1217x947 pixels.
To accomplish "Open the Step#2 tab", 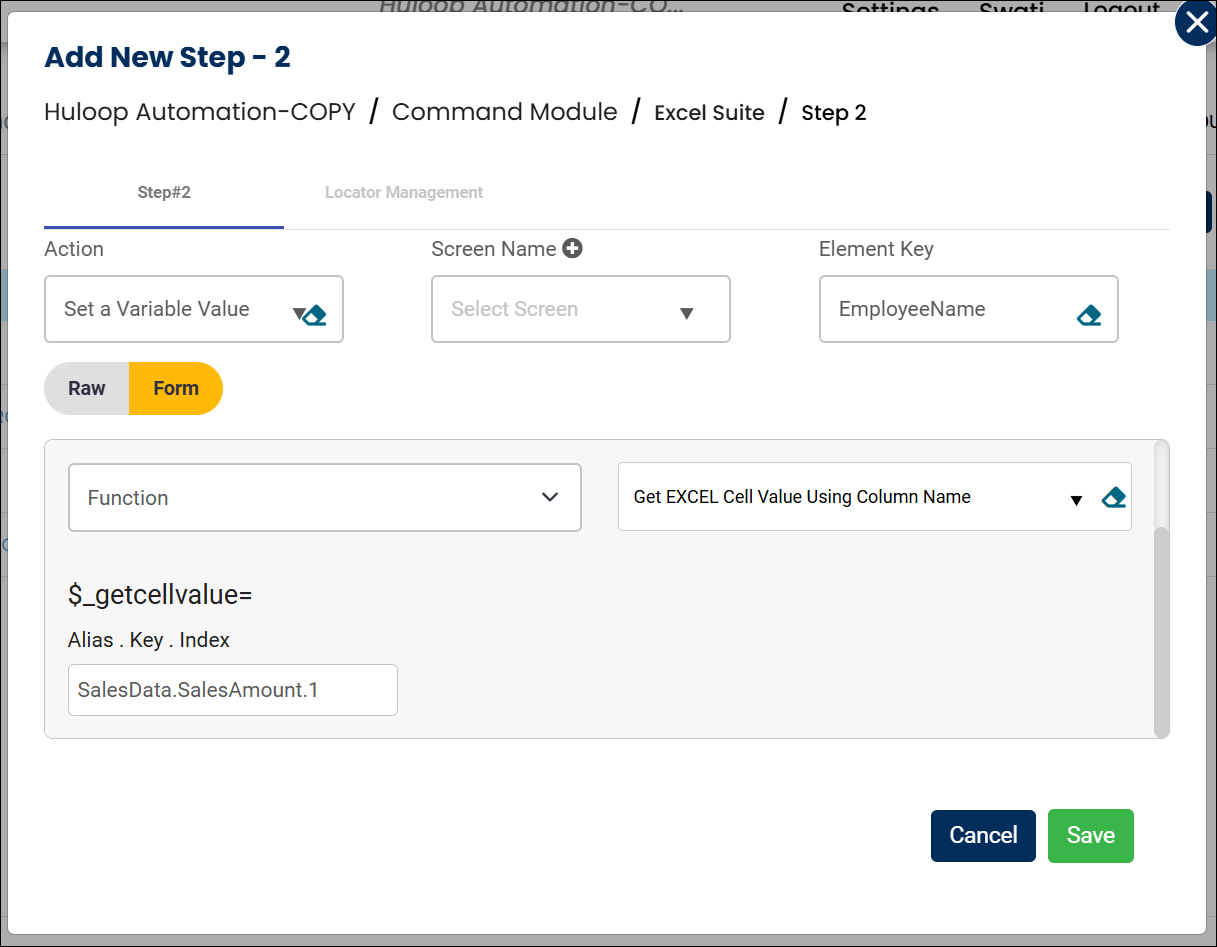I will (164, 193).
